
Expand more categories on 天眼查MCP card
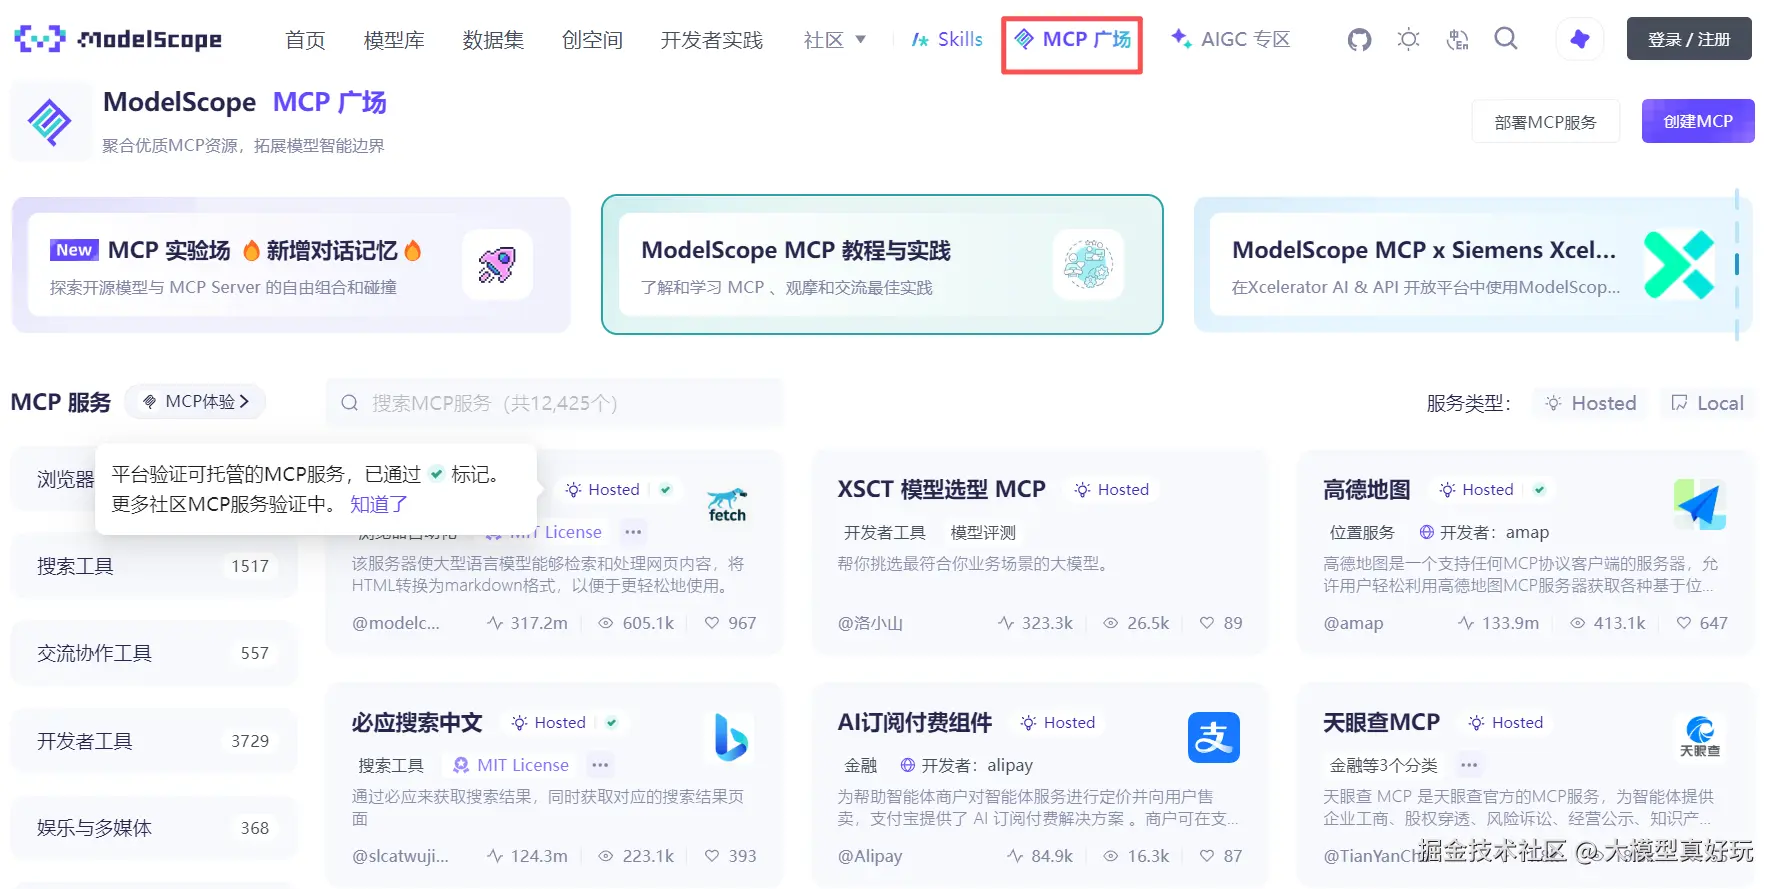(1469, 765)
